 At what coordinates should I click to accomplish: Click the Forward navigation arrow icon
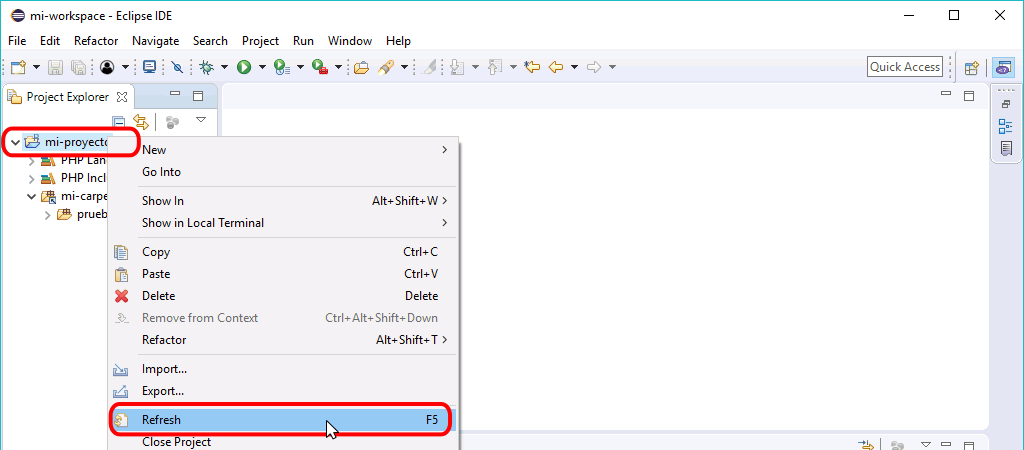point(594,67)
